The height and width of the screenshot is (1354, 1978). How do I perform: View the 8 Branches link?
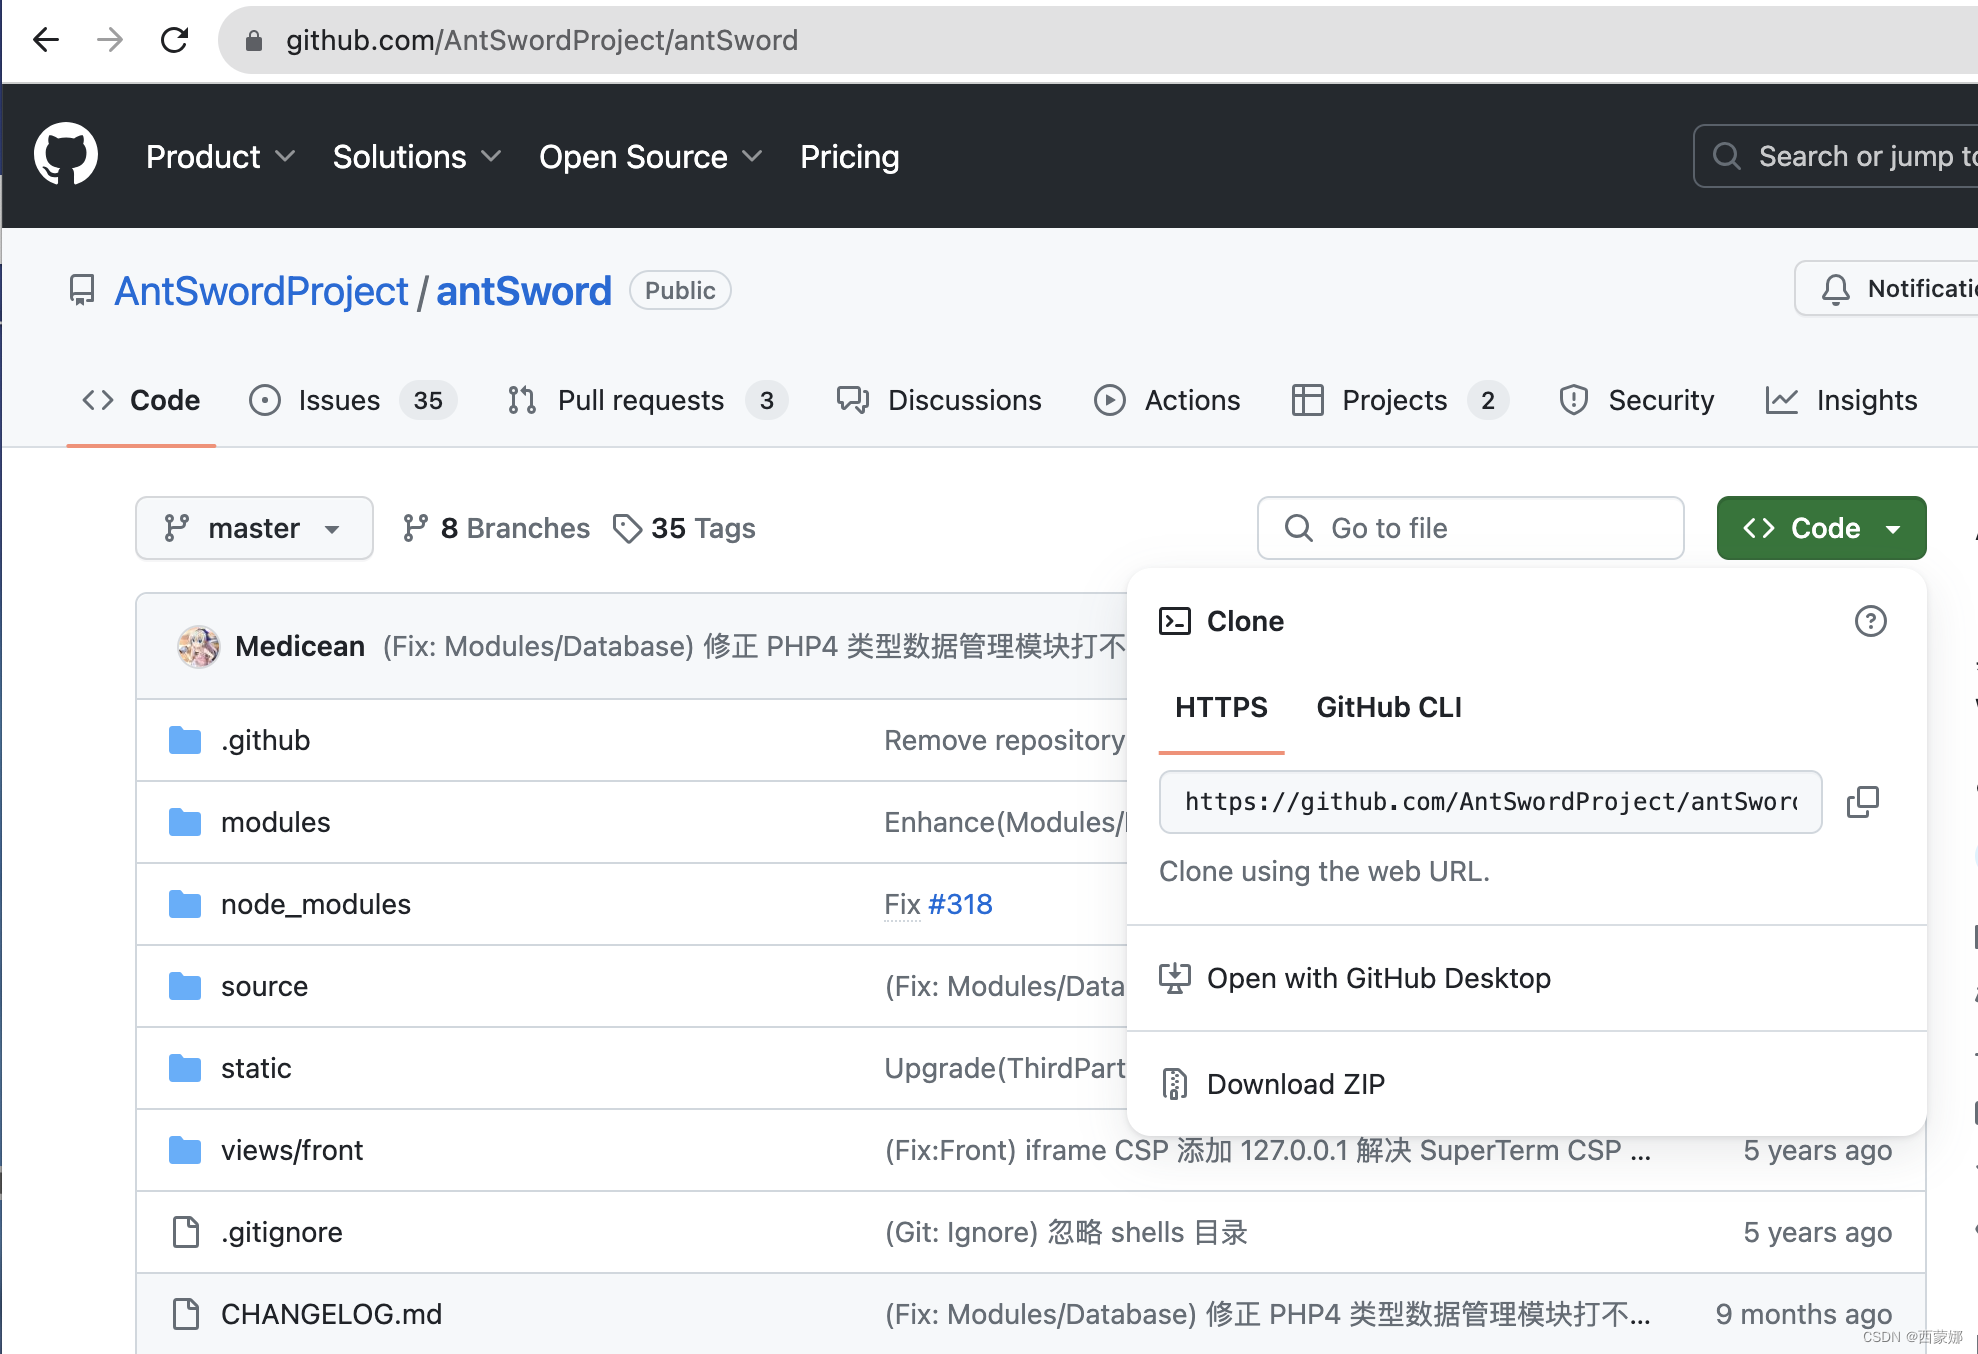click(497, 528)
